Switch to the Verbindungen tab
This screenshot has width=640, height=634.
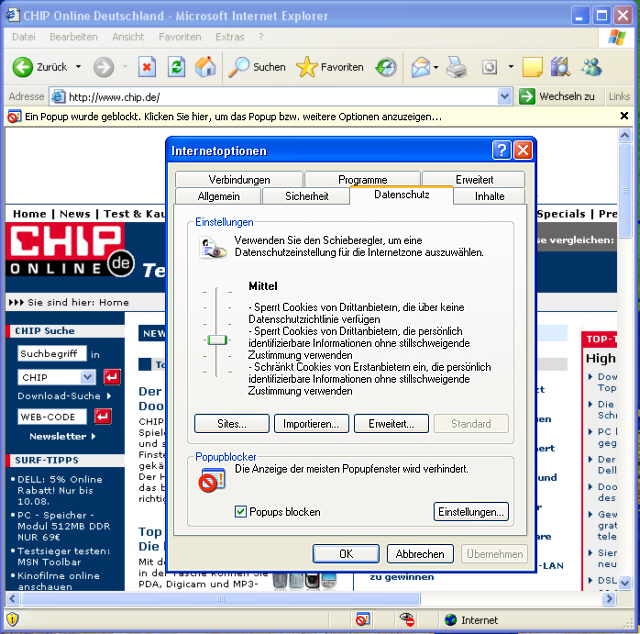239,180
